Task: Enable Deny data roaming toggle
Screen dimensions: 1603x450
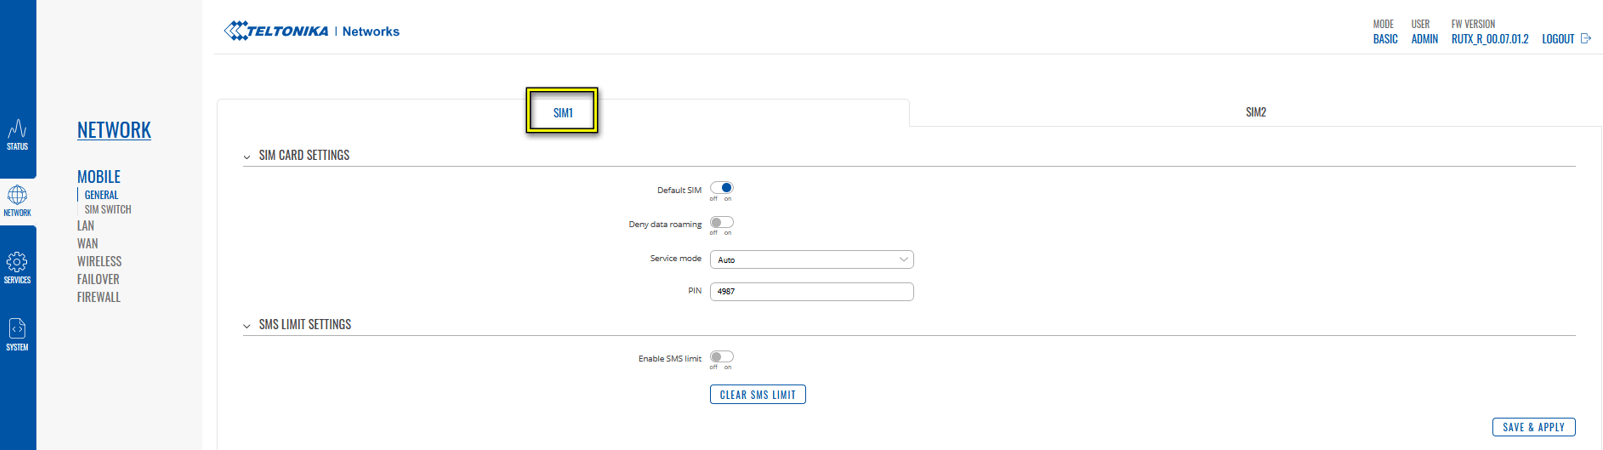Action: (x=721, y=222)
